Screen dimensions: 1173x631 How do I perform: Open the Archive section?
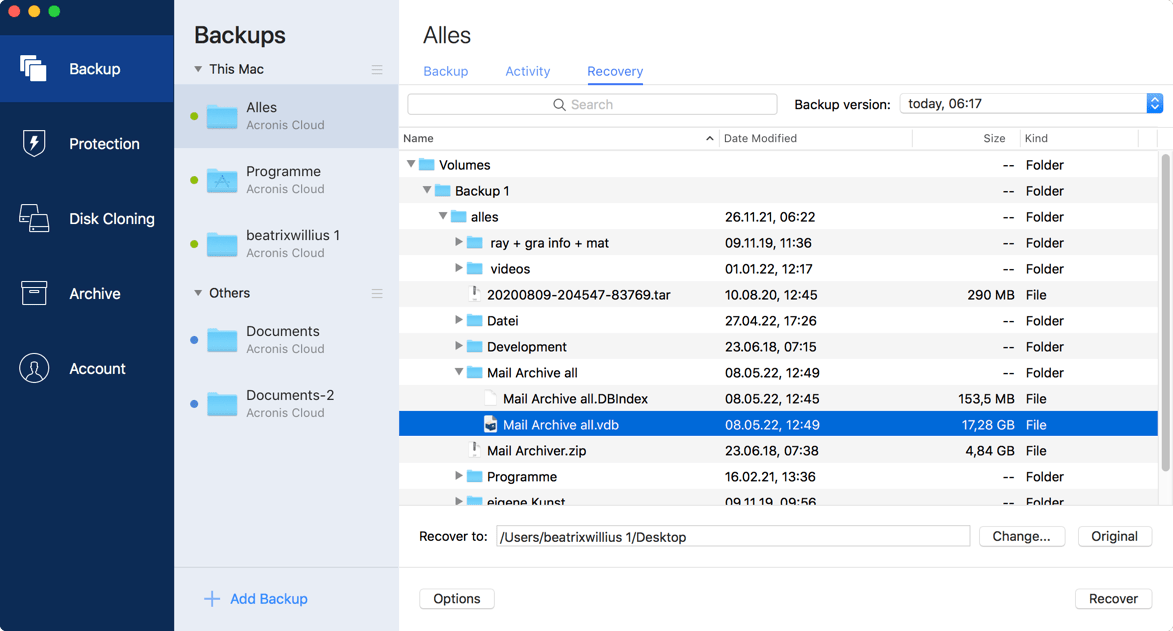pos(87,293)
